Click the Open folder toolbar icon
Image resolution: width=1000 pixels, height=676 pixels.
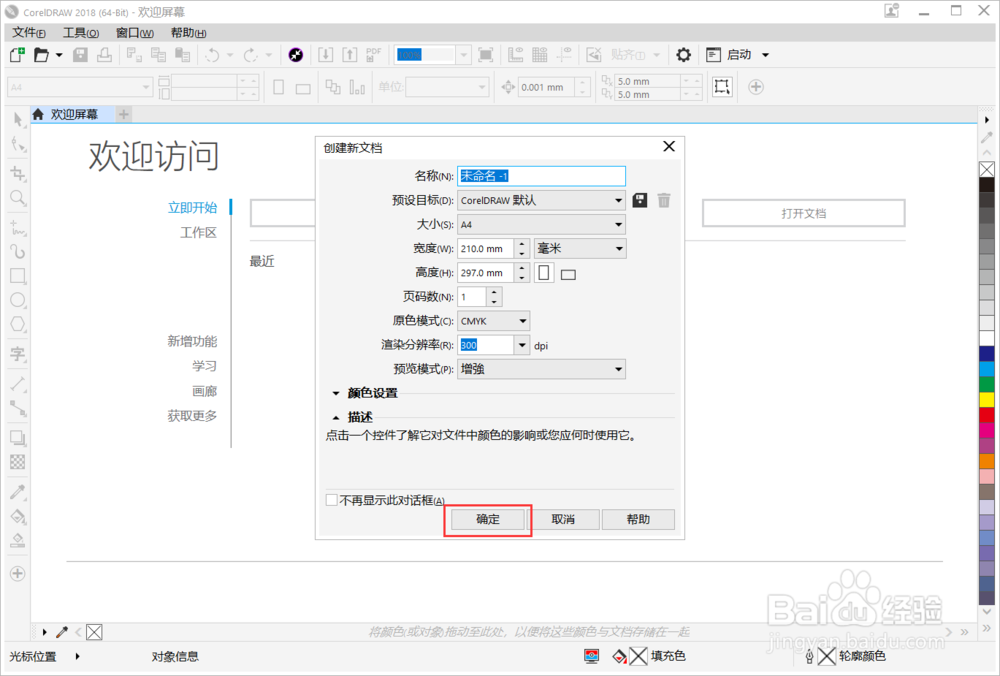pos(41,55)
